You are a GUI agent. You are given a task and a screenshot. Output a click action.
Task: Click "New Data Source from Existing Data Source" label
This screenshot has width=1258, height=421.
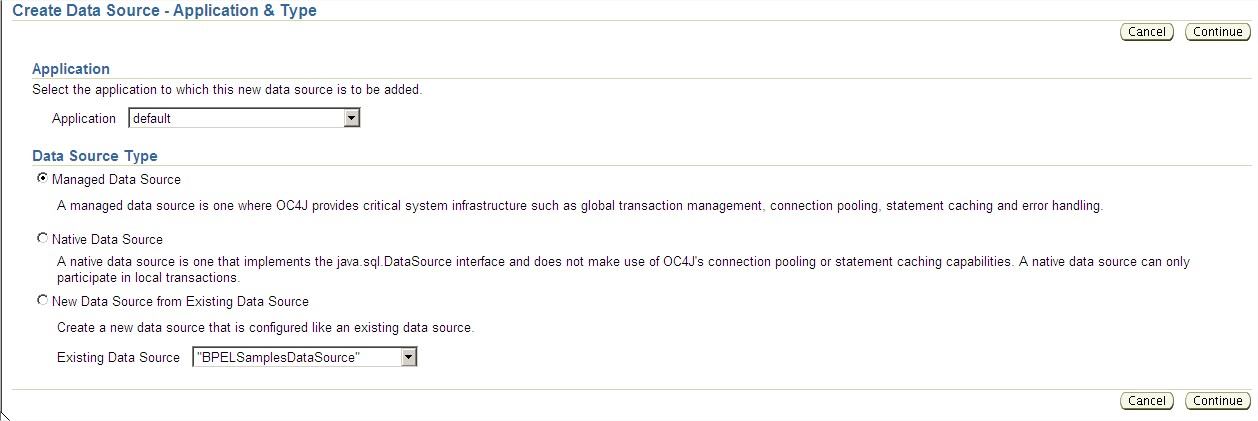tap(180, 301)
